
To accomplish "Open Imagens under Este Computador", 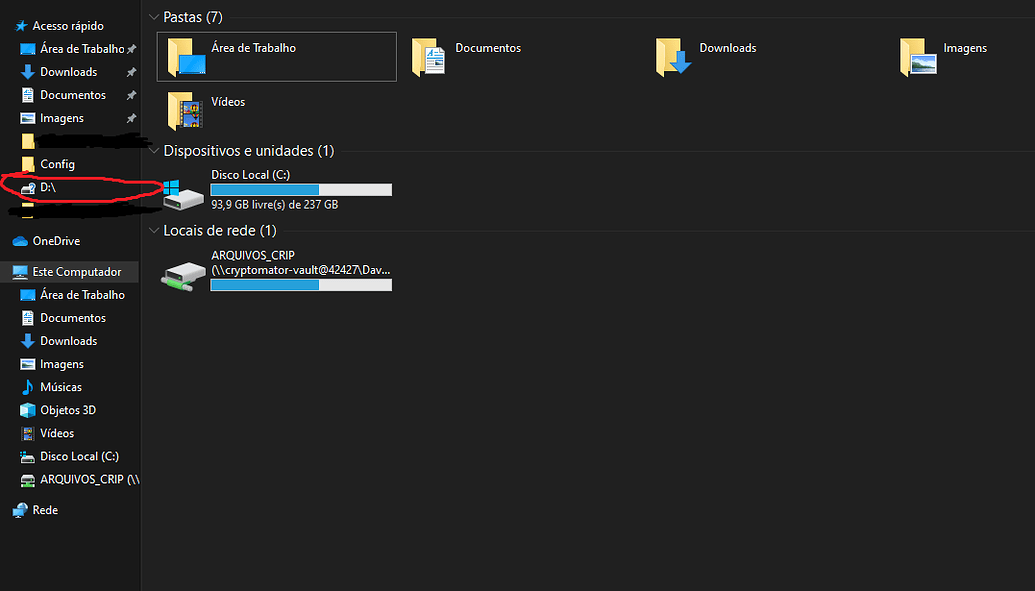I will click(62, 364).
